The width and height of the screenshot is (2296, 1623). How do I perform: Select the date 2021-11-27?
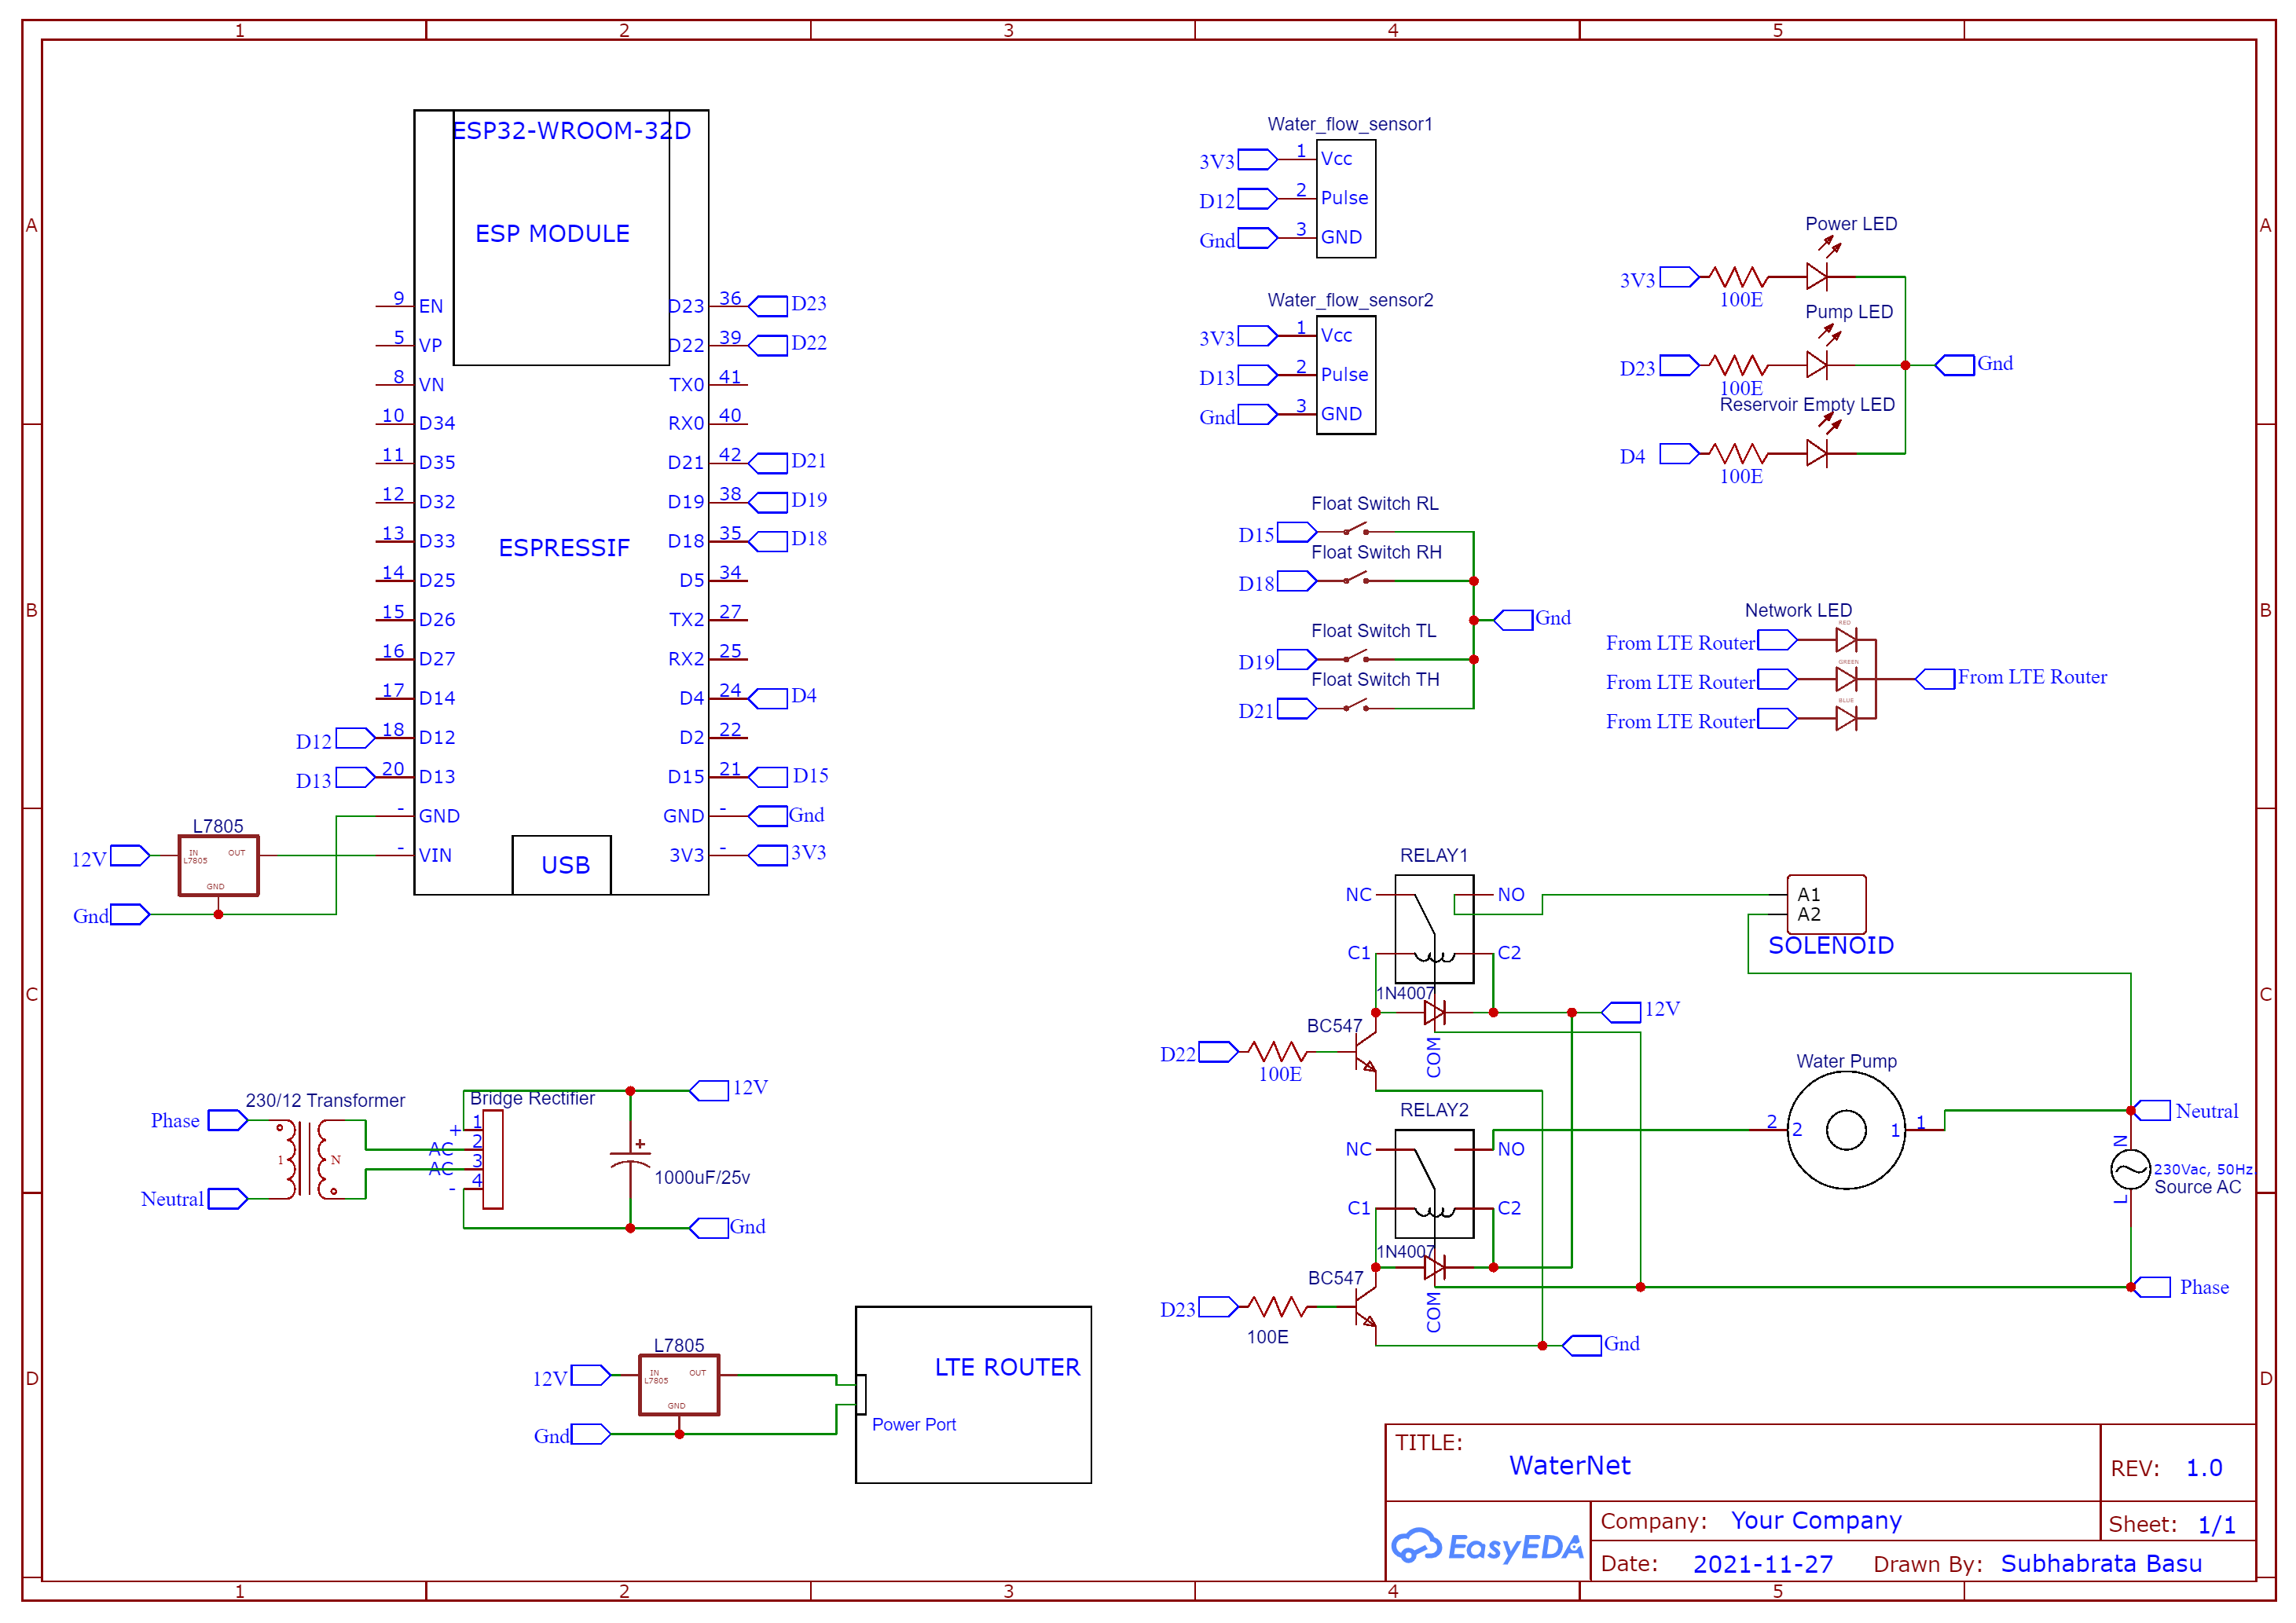pyautogui.click(x=1763, y=1564)
